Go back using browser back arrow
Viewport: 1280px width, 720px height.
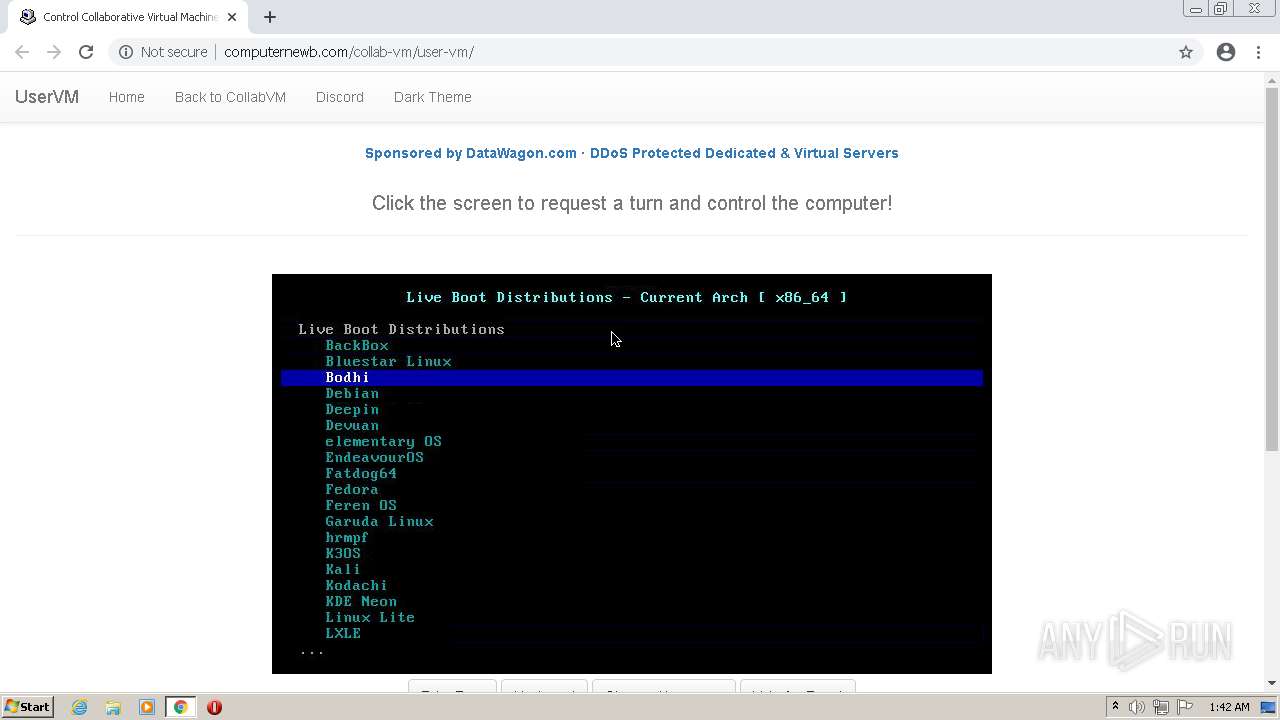tap(22, 52)
